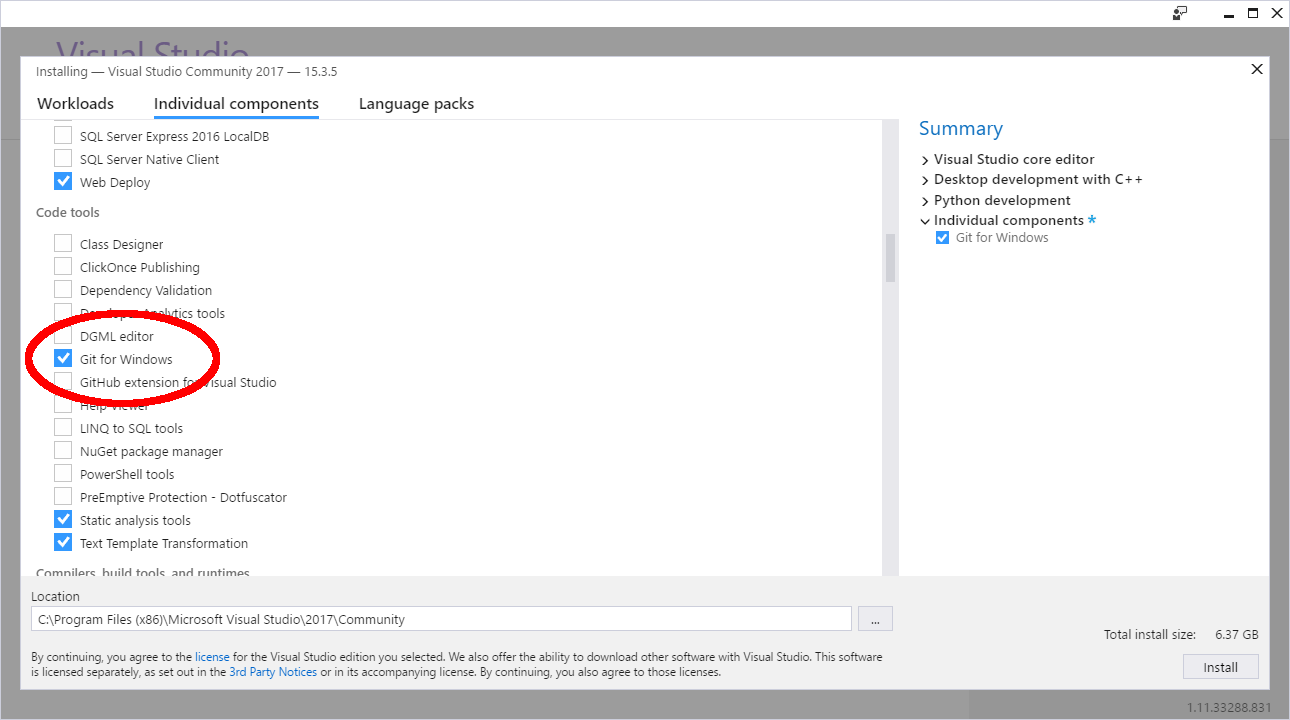Click the install Location path field
Screen dimensions: 1290x720
(x=441, y=619)
